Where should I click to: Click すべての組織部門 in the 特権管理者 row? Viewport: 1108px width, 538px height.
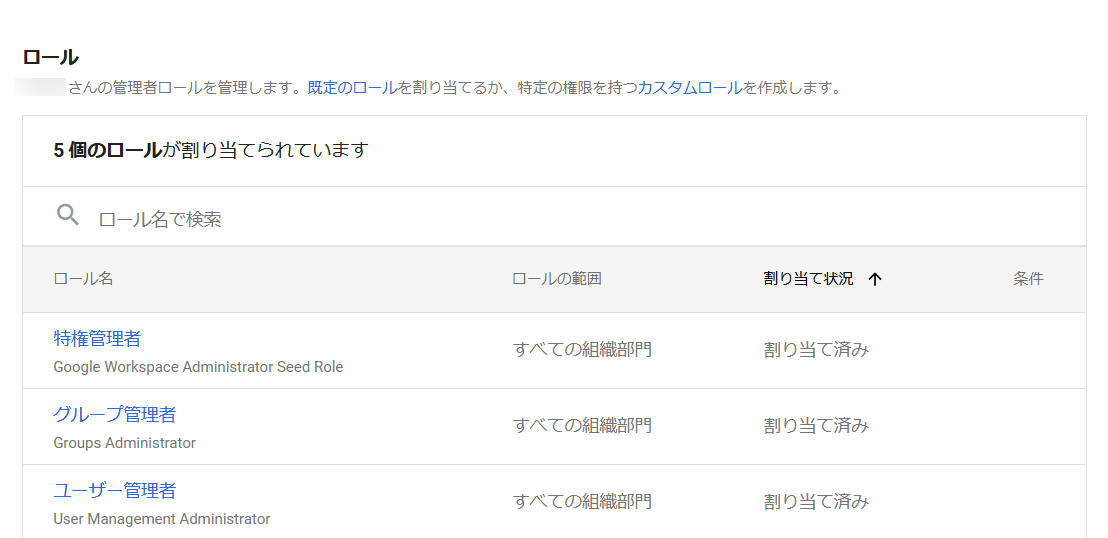582,349
